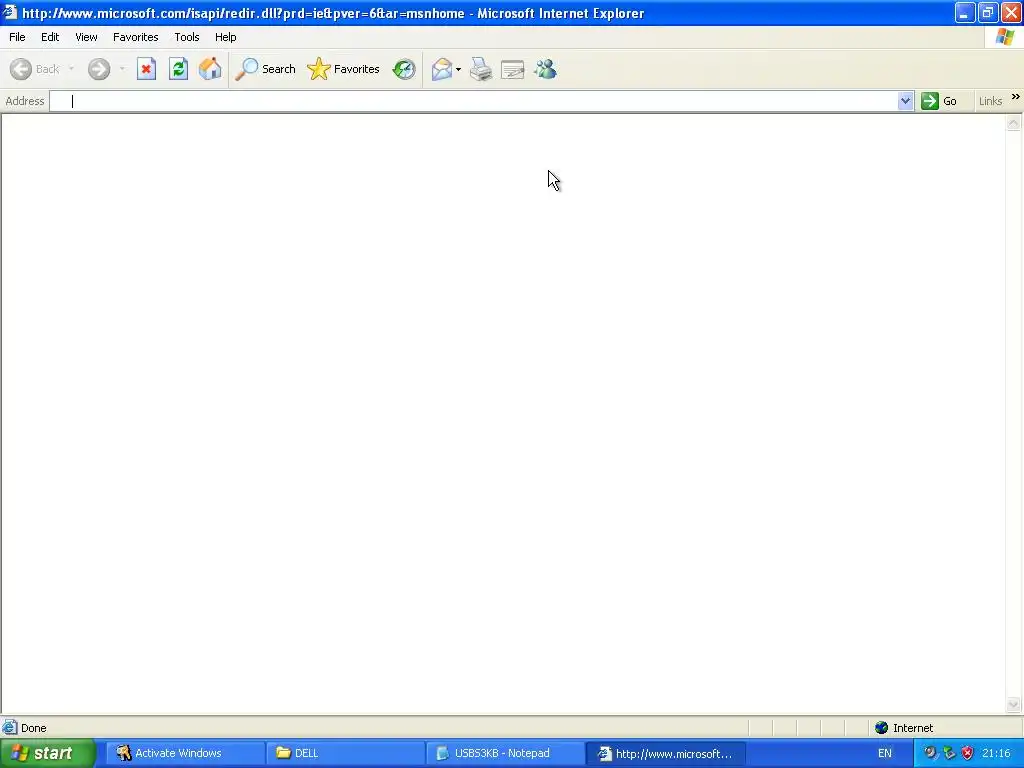This screenshot has height=768, width=1024.
Task: Open the Edit menu
Action: tap(50, 37)
